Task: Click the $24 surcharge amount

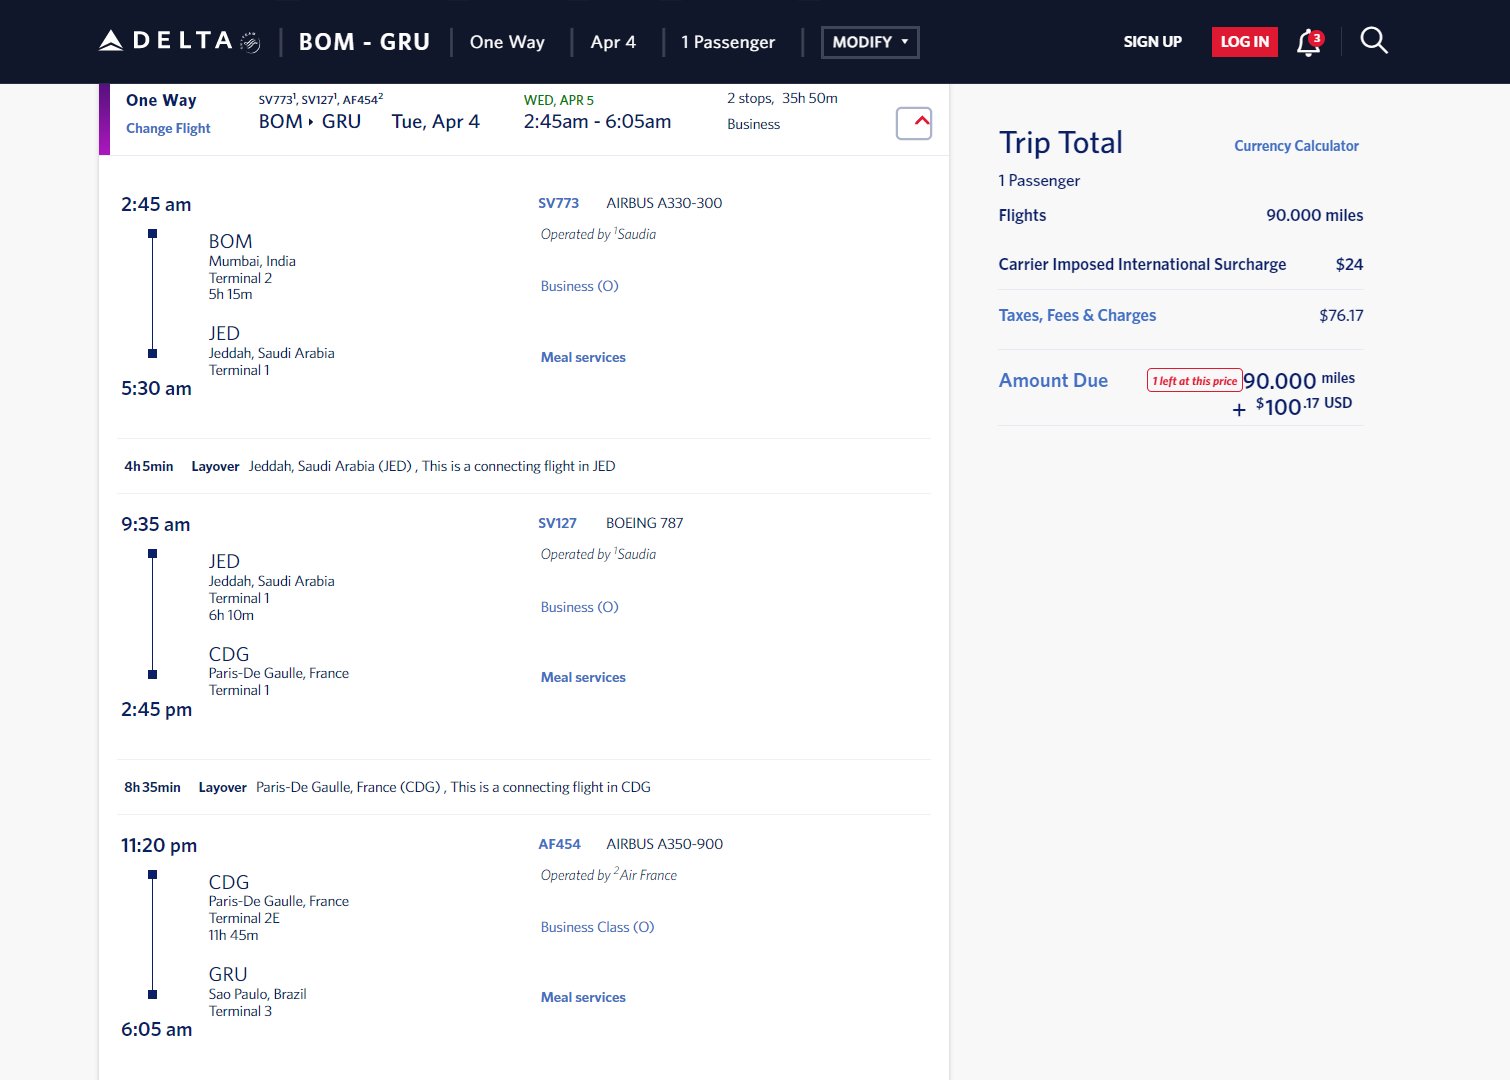Action: [1349, 264]
